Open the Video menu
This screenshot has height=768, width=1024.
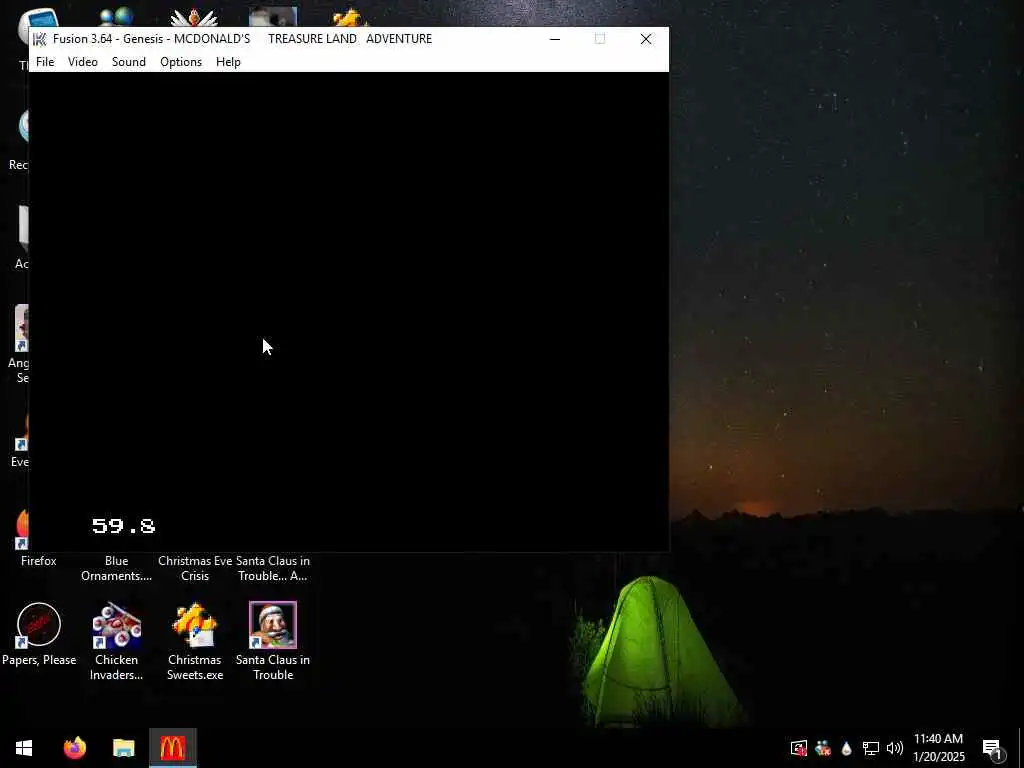(83, 62)
